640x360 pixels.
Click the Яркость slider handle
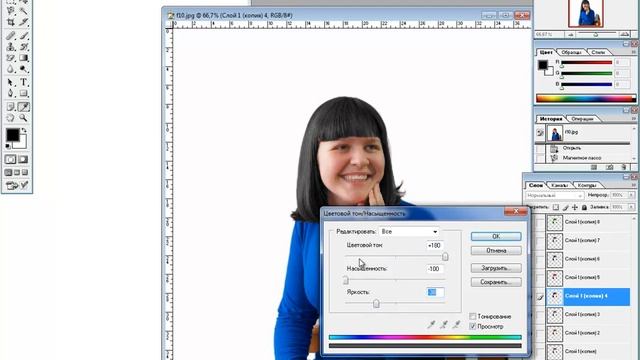(x=376, y=303)
